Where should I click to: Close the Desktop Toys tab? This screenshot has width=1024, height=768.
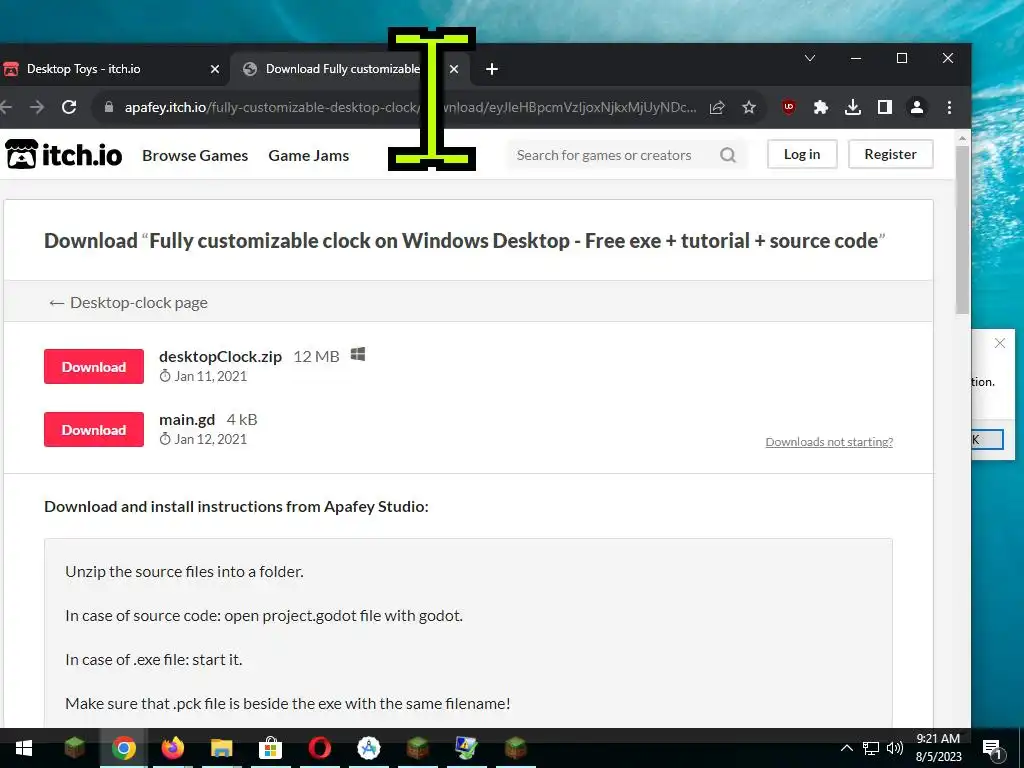tap(215, 69)
